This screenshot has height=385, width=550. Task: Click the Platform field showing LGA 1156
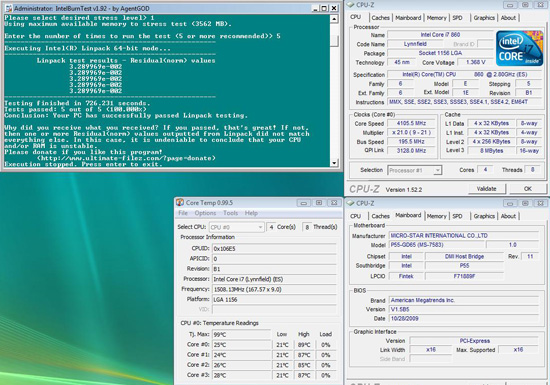click(x=274, y=299)
